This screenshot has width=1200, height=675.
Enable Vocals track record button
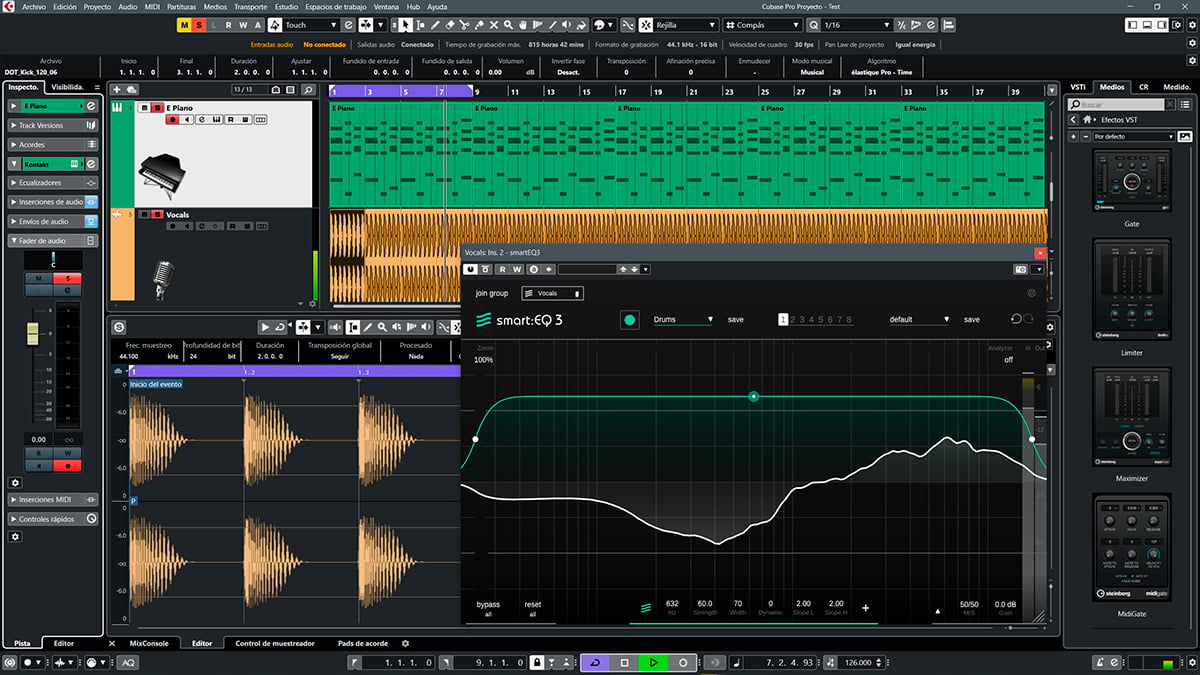[173, 226]
